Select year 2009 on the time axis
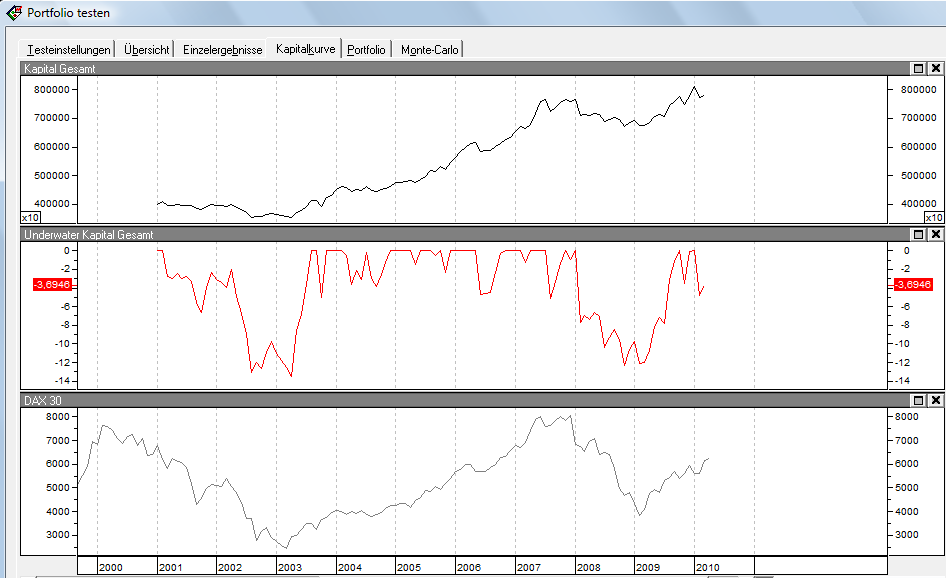This screenshot has width=946, height=578. pyautogui.click(x=648, y=567)
